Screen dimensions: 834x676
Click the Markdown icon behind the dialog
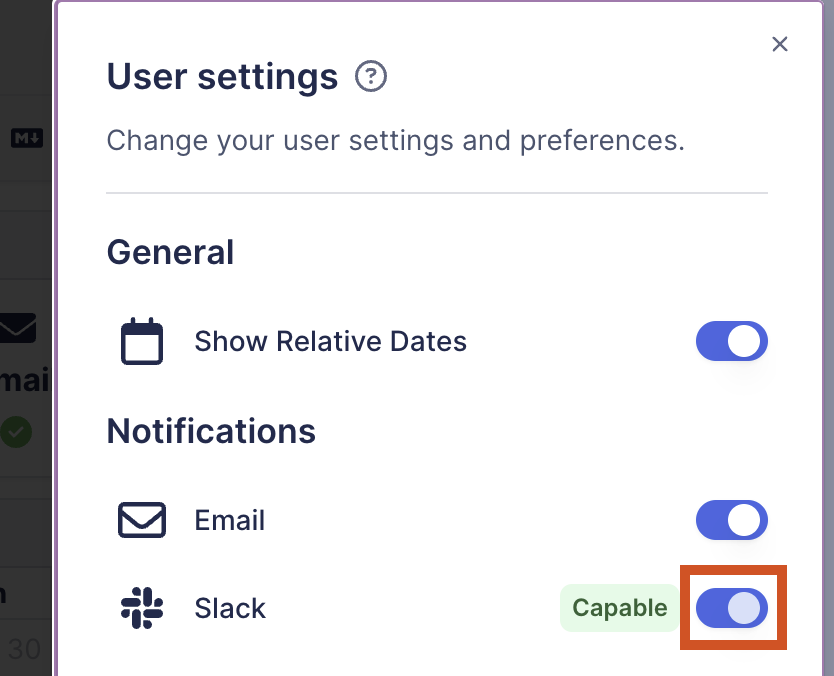tap(26, 138)
